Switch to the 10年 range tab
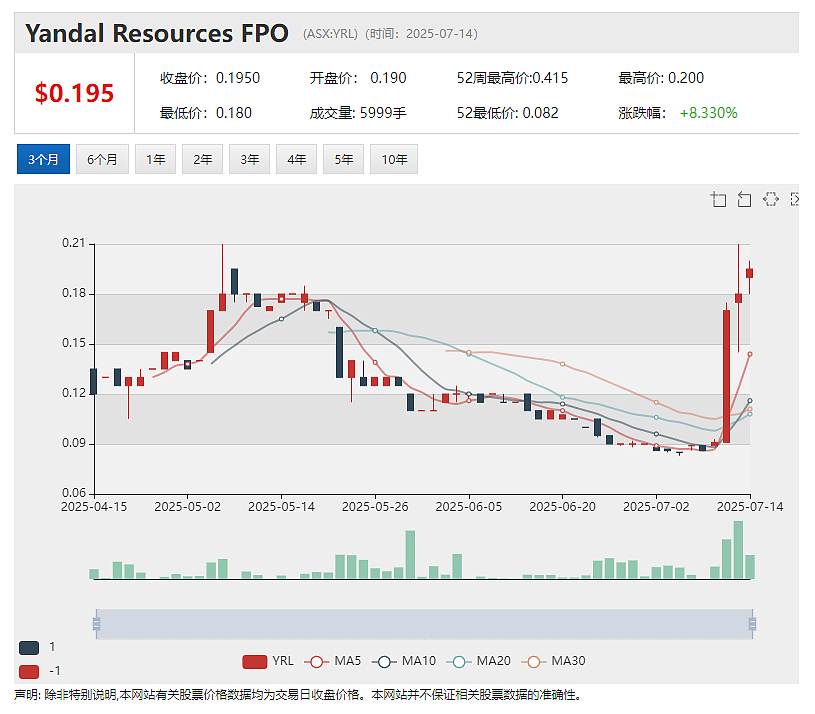 [394, 159]
